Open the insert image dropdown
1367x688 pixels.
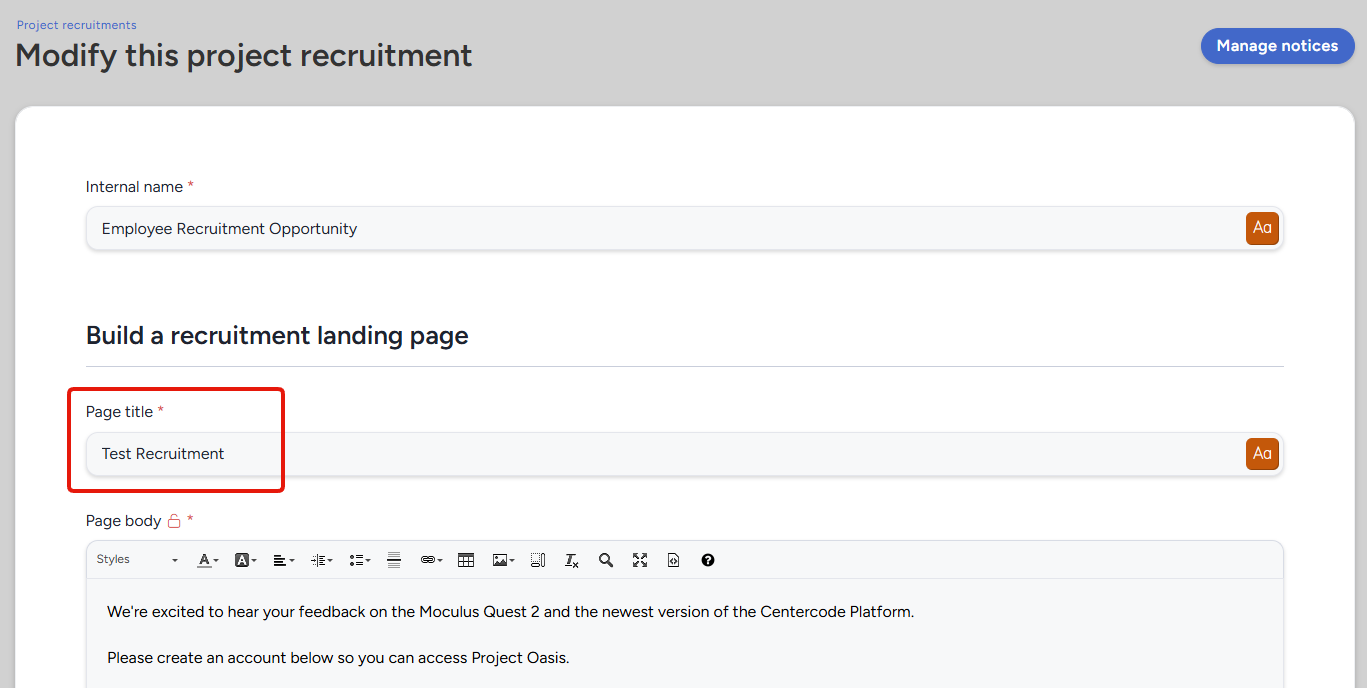coord(503,560)
